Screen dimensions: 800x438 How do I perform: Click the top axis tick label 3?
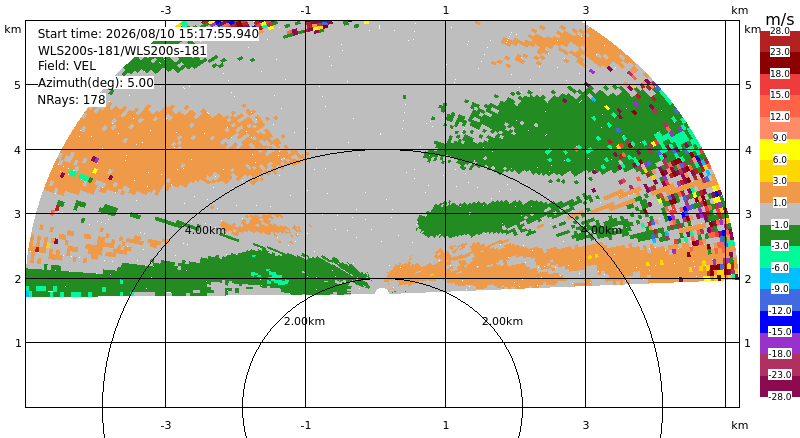pos(586,10)
